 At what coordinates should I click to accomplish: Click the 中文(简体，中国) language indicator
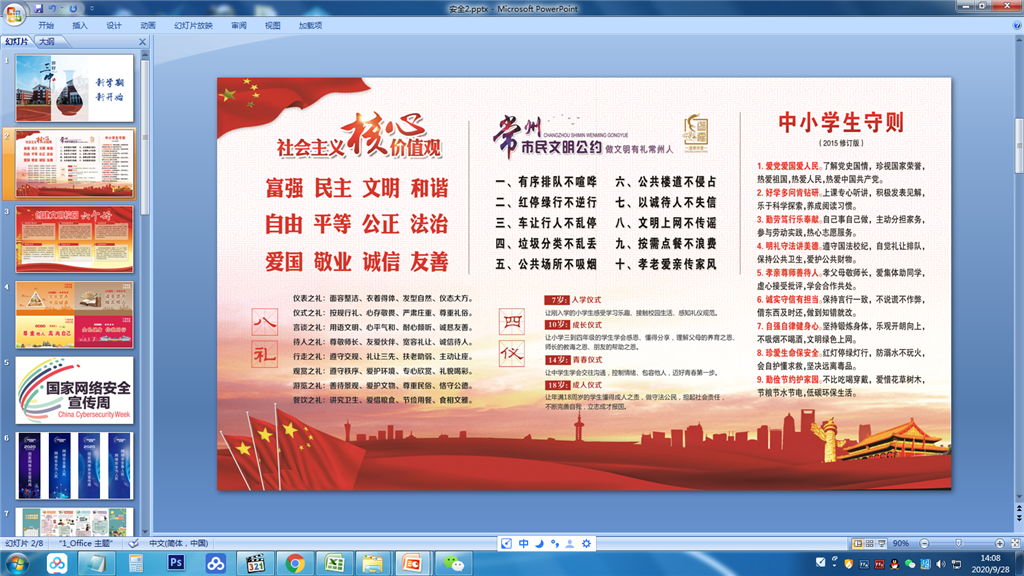[x=178, y=543]
